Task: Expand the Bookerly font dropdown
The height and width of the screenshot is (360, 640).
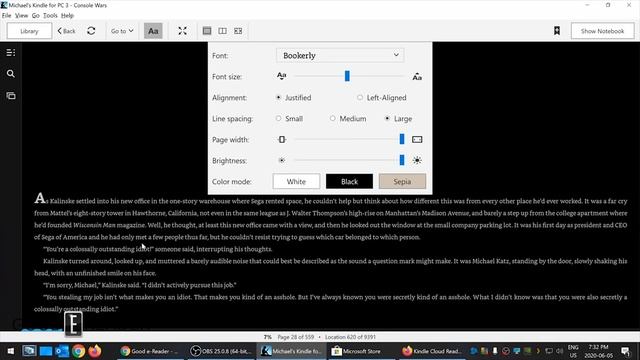Action: point(340,56)
